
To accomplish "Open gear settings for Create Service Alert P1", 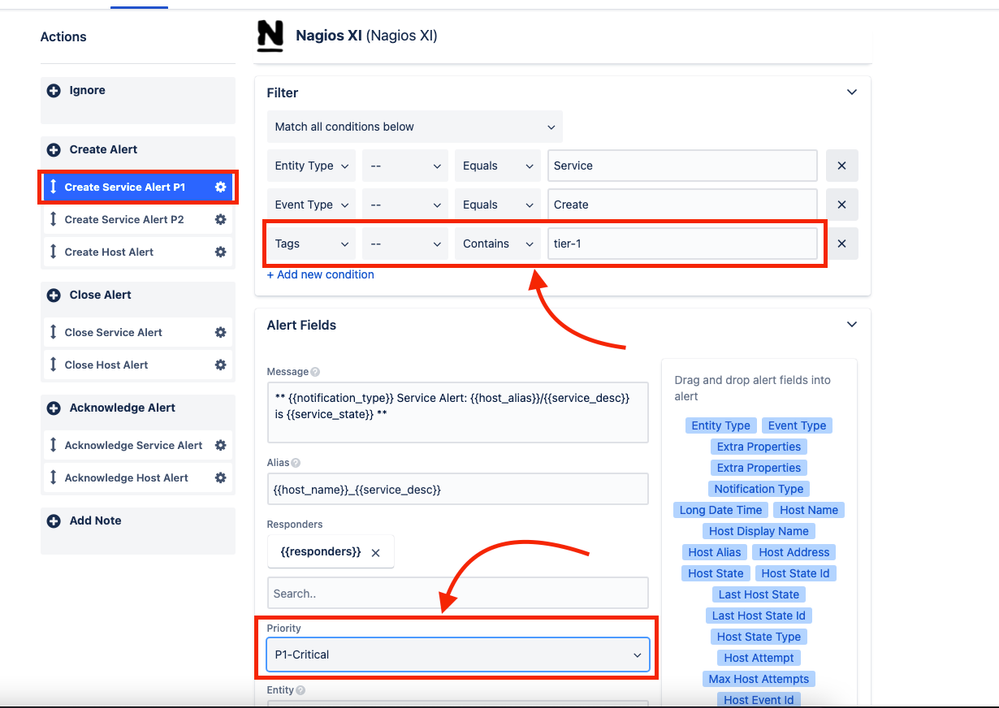I will 220,187.
